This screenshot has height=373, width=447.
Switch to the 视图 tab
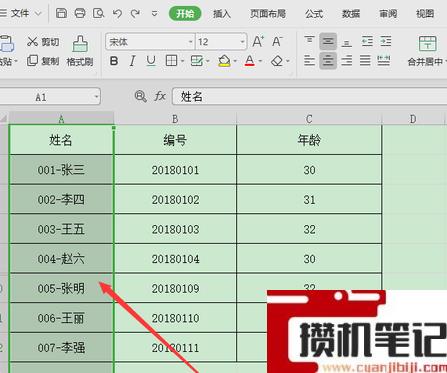click(x=425, y=14)
